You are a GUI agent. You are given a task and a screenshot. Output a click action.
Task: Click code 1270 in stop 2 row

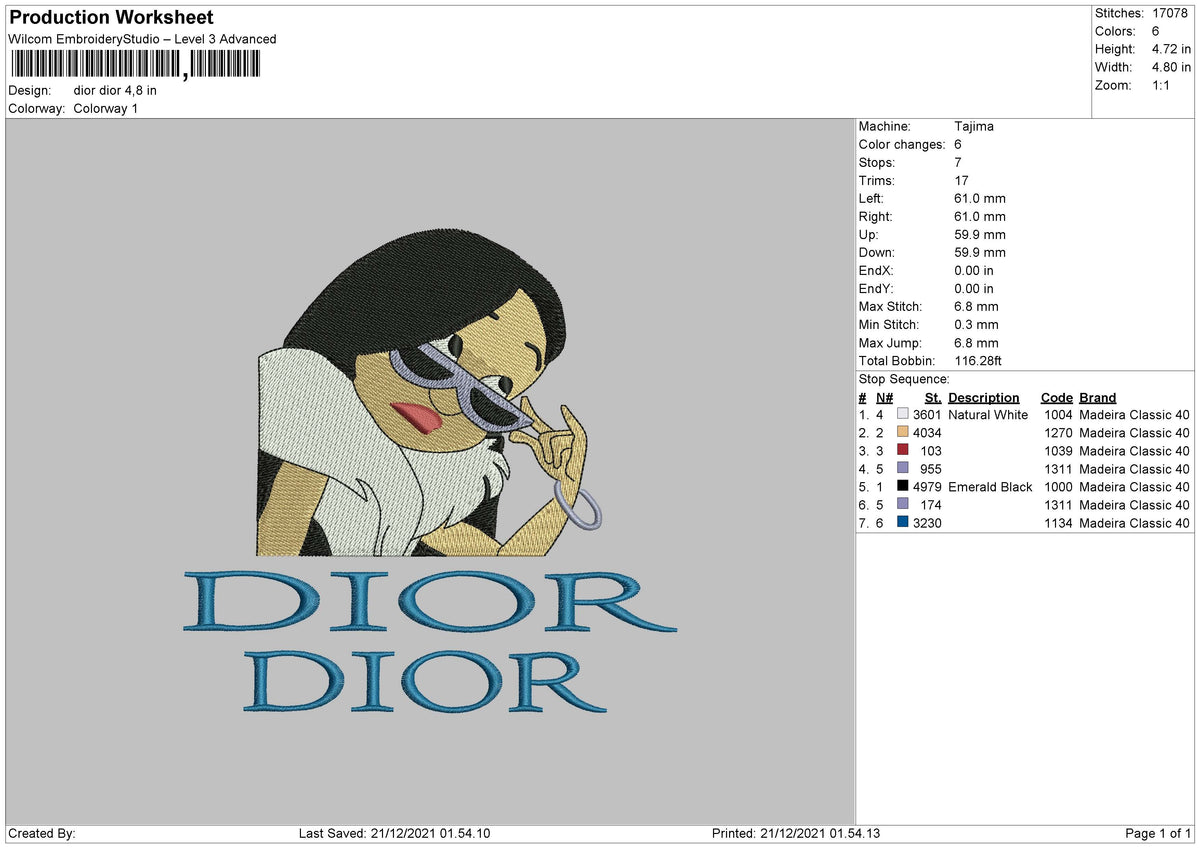tap(1058, 433)
